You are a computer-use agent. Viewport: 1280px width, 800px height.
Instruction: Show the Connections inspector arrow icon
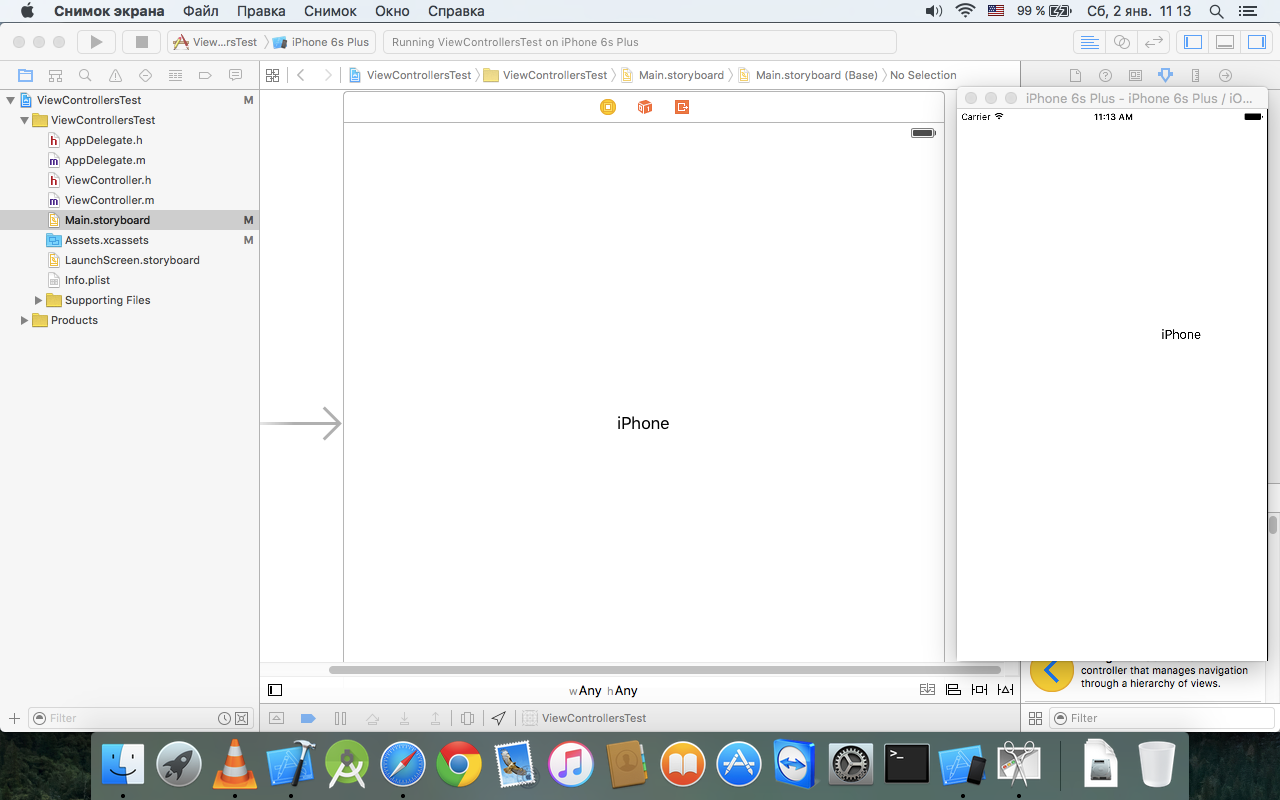tap(1225, 75)
